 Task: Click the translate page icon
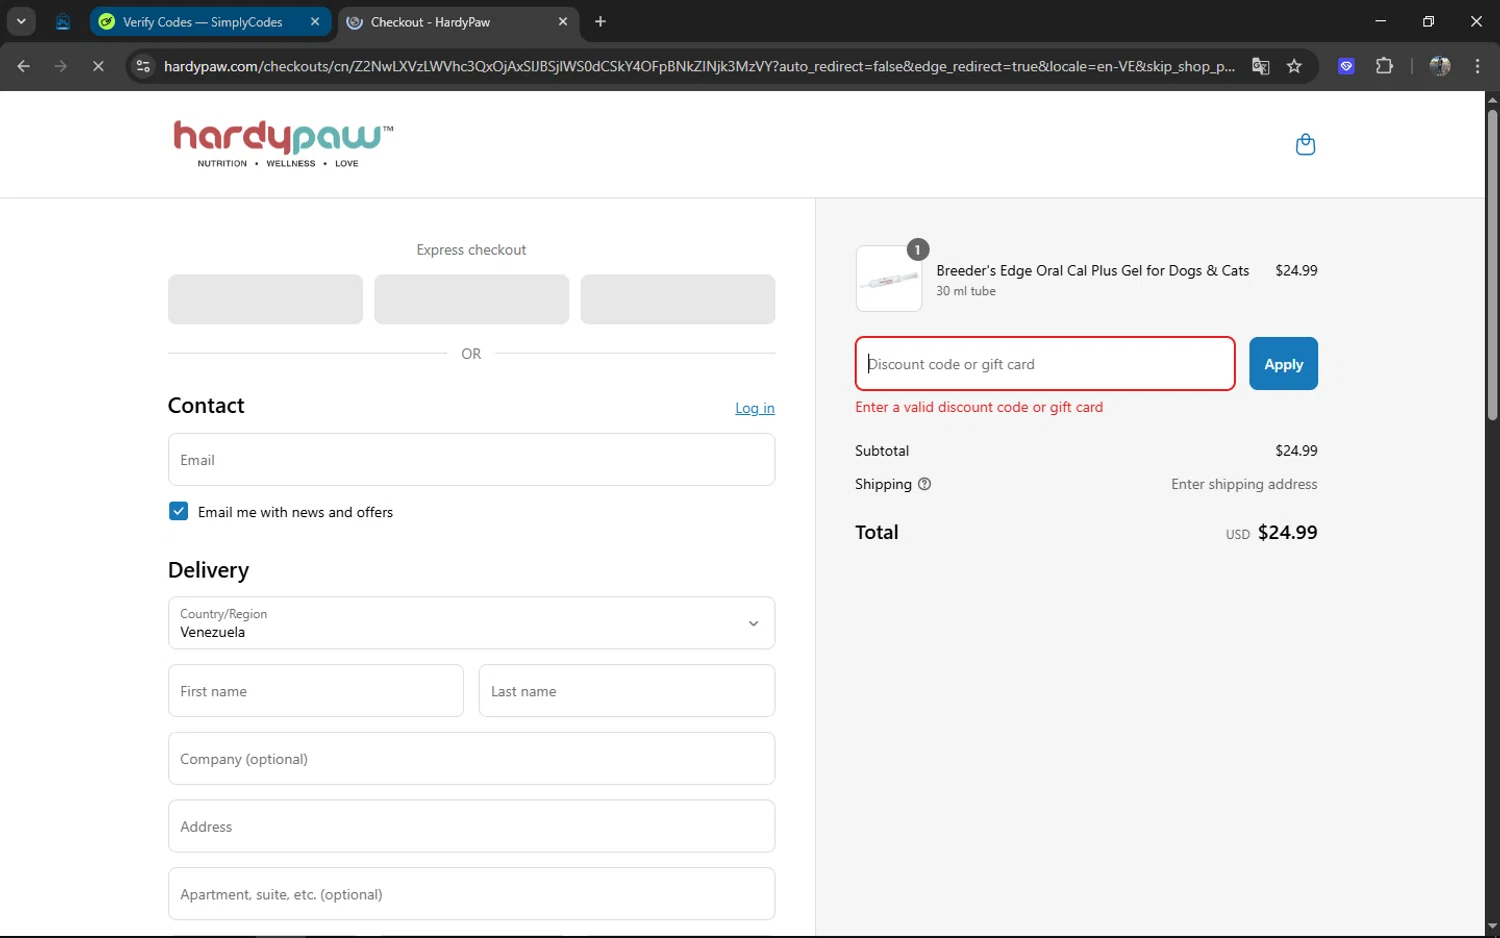(x=1260, y=66)
